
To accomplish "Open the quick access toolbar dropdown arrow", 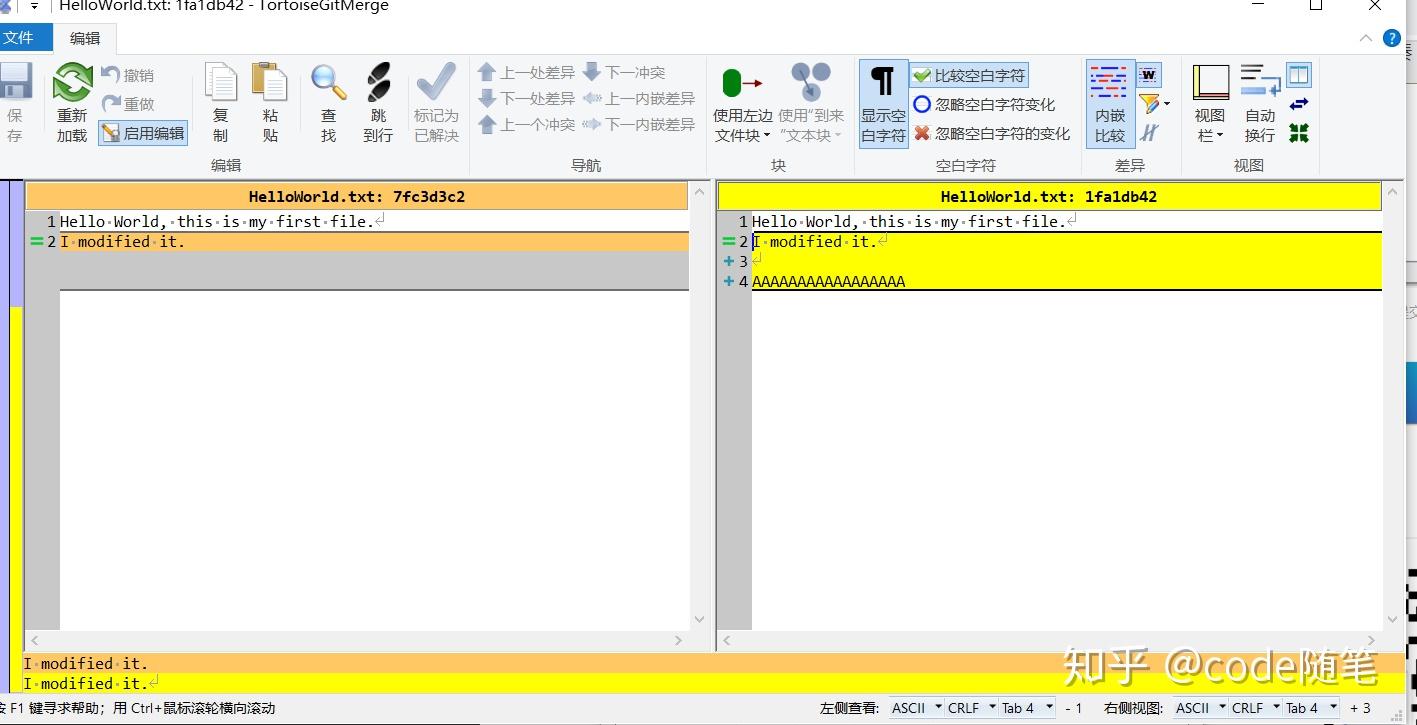I will click(x=33, y=6).
